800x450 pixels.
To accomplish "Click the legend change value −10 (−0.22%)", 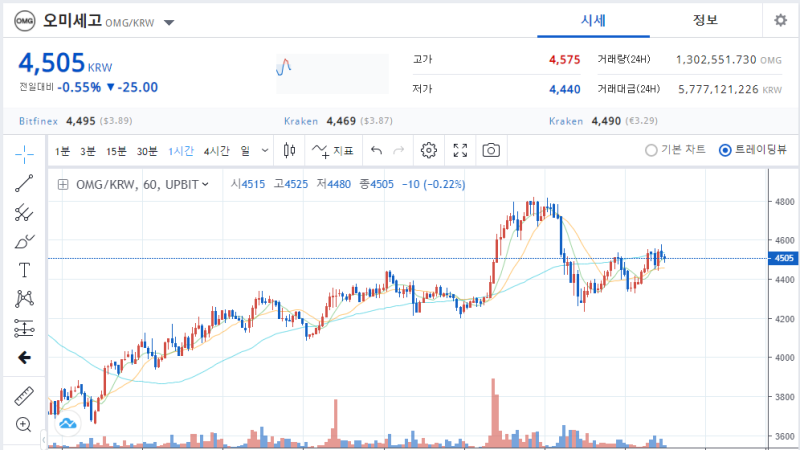I will click(433, 184).
